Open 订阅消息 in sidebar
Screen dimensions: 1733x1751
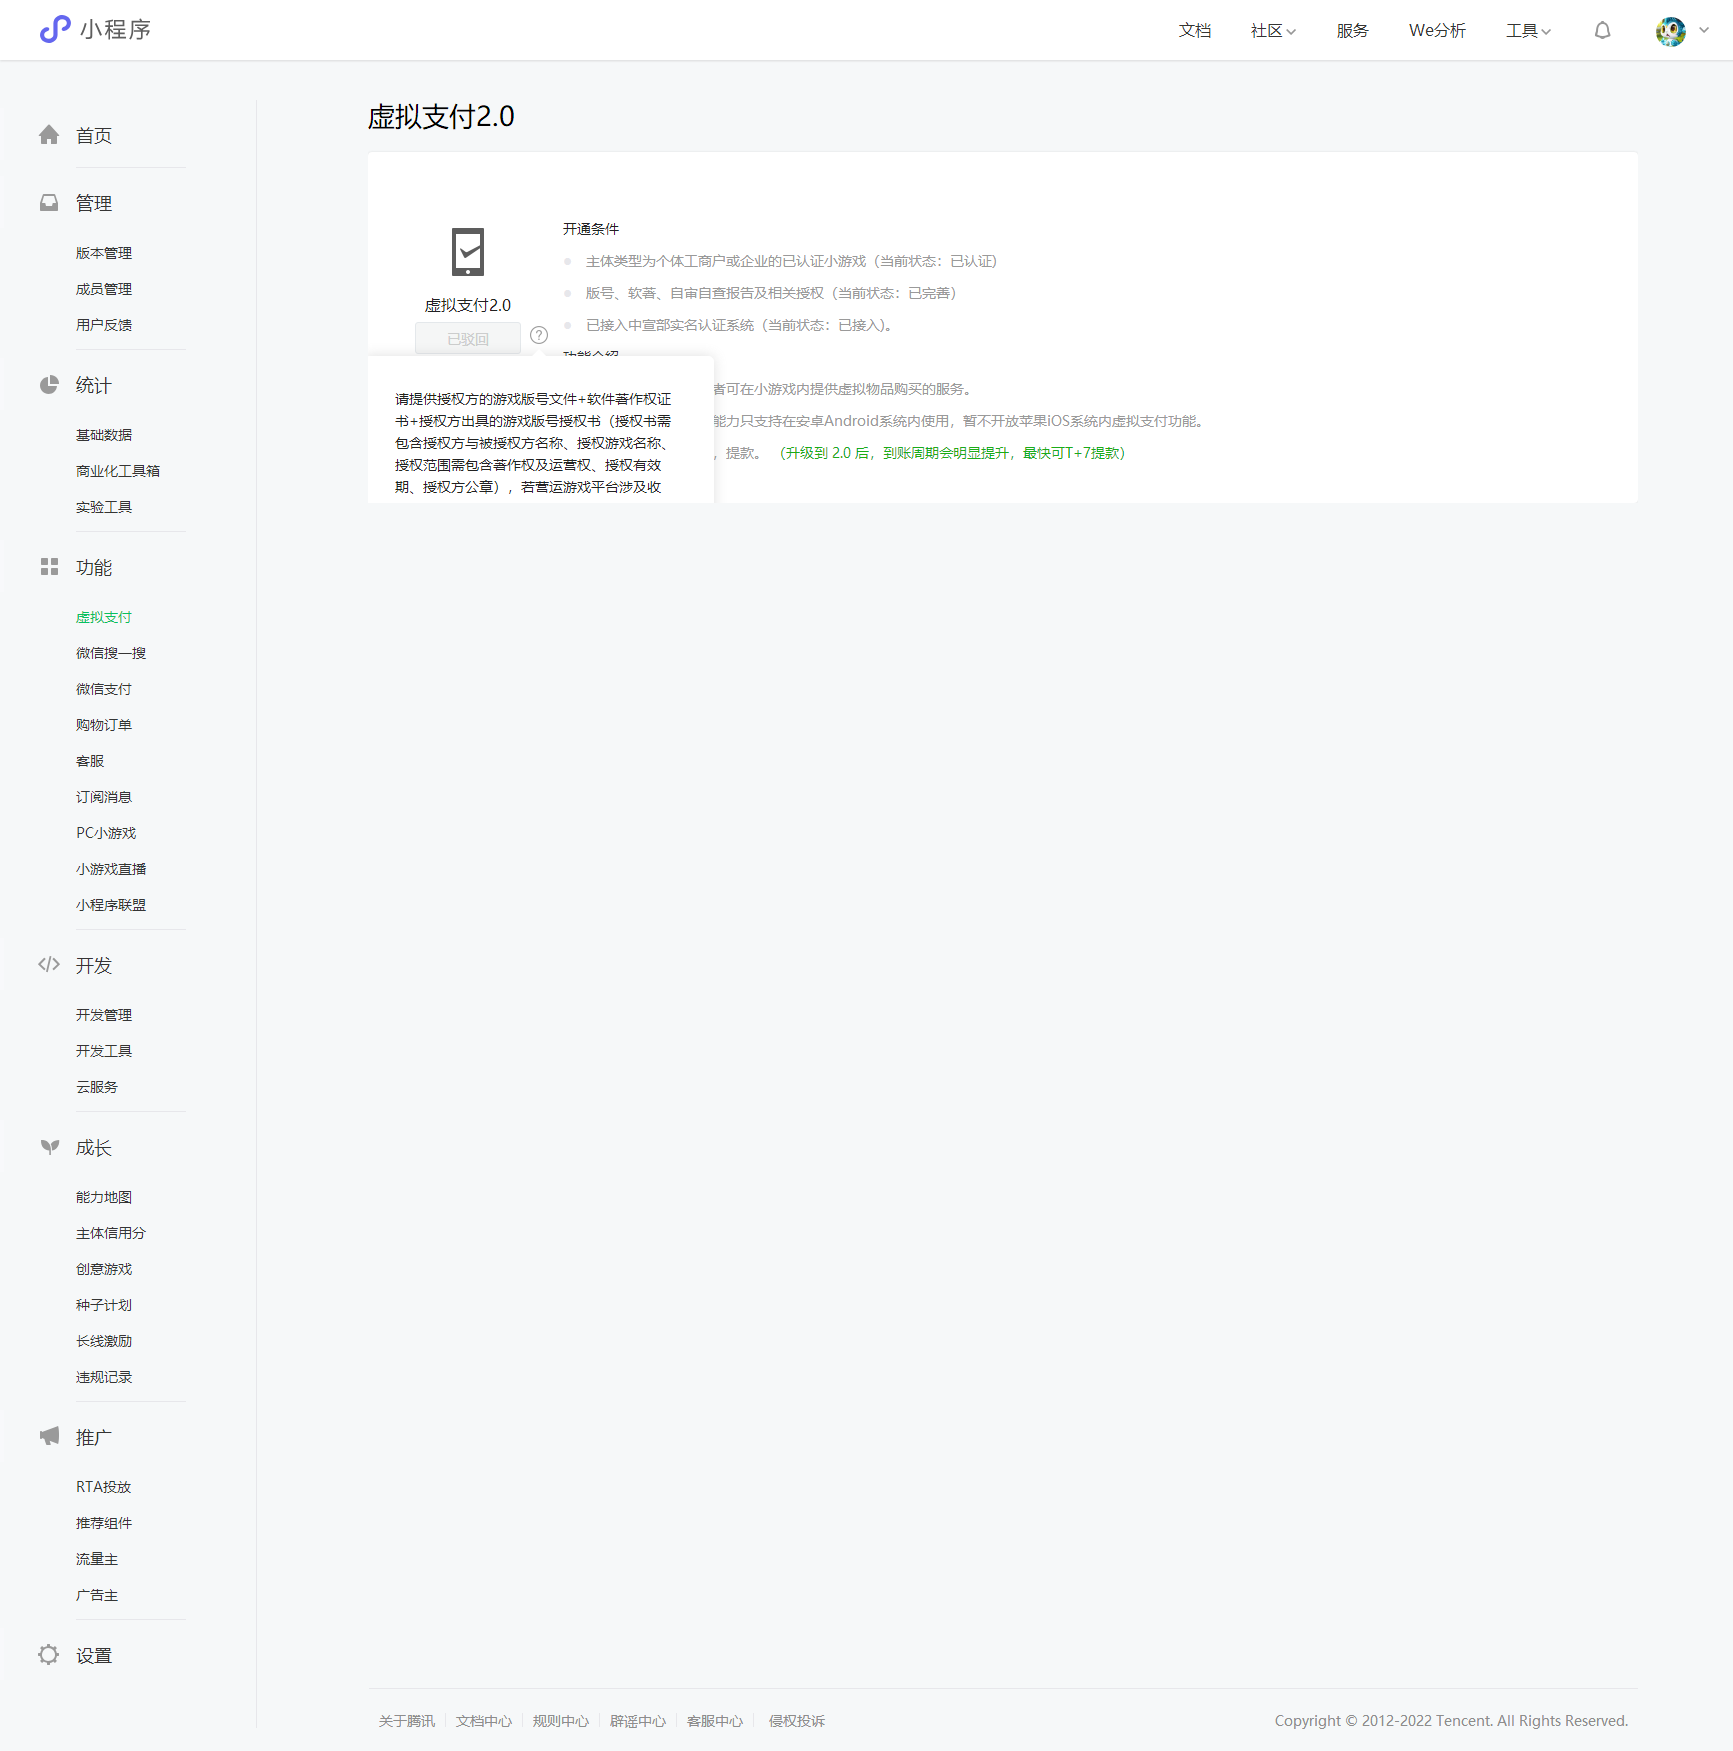click(x=104, y=797)
